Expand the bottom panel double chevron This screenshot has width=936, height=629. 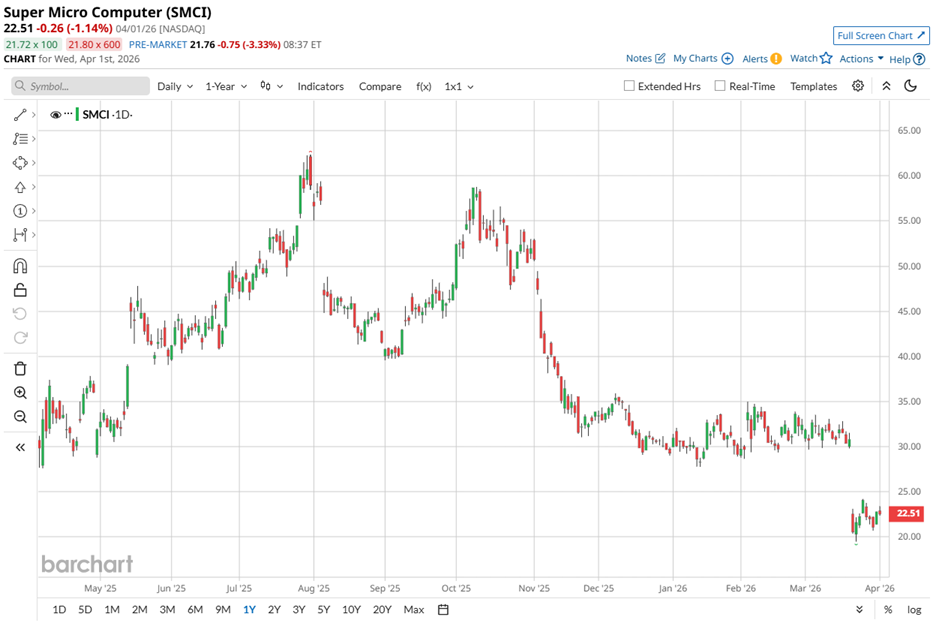[x=859, y=609]
